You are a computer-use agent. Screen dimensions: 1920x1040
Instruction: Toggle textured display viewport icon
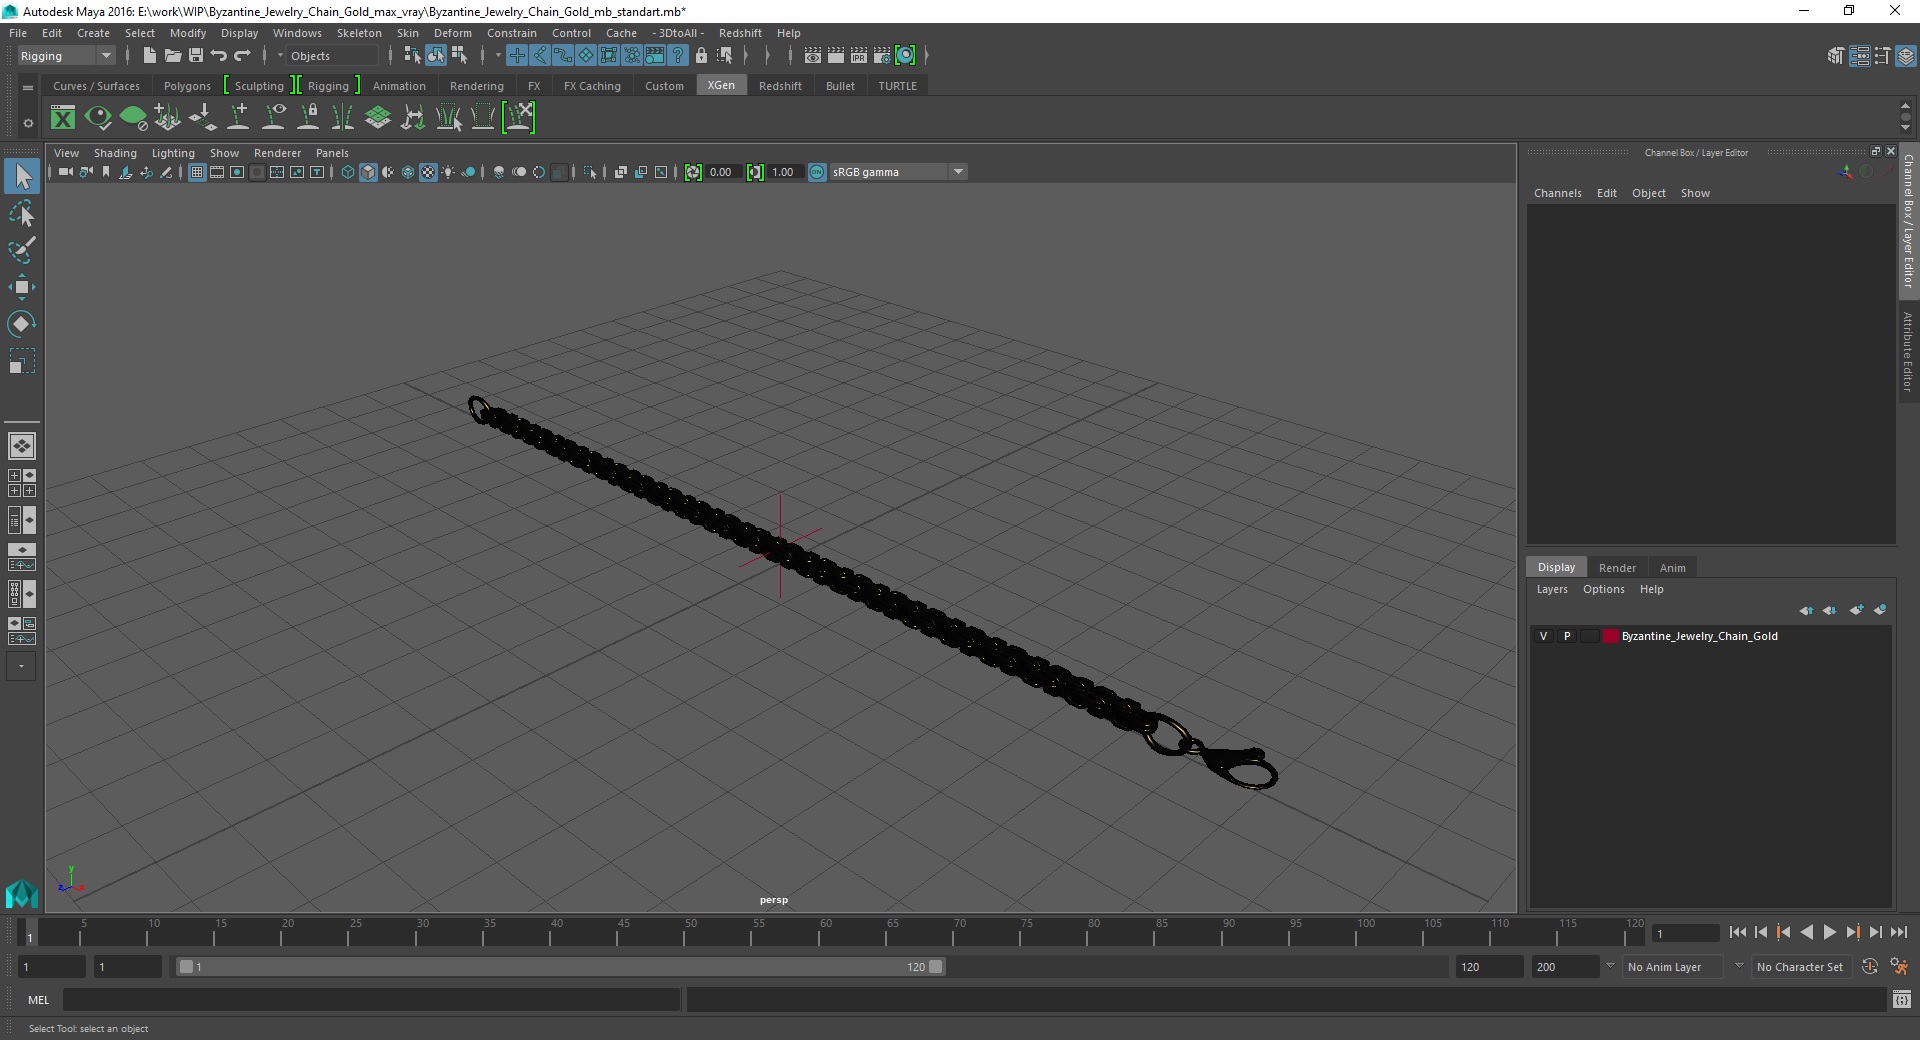pos(428,172)
